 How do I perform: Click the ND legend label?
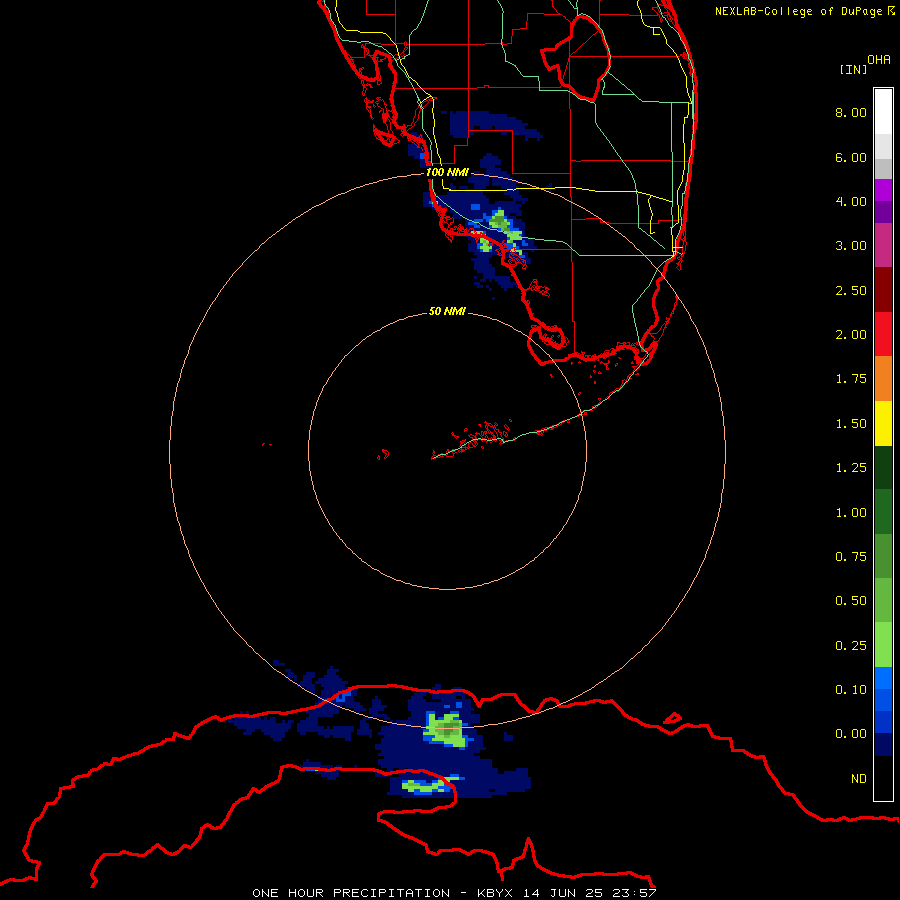pos(859,779)
